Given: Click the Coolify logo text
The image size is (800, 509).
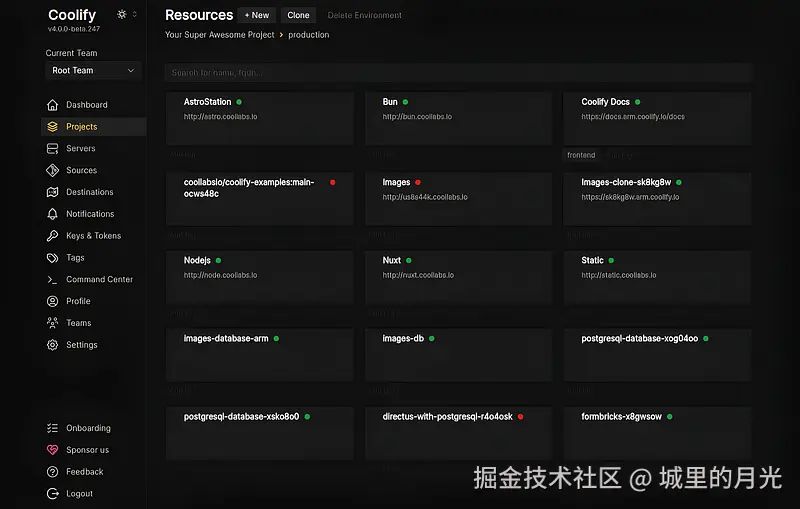Looking at the screenshot, I should pyautogui.click(x=72, y=15).
